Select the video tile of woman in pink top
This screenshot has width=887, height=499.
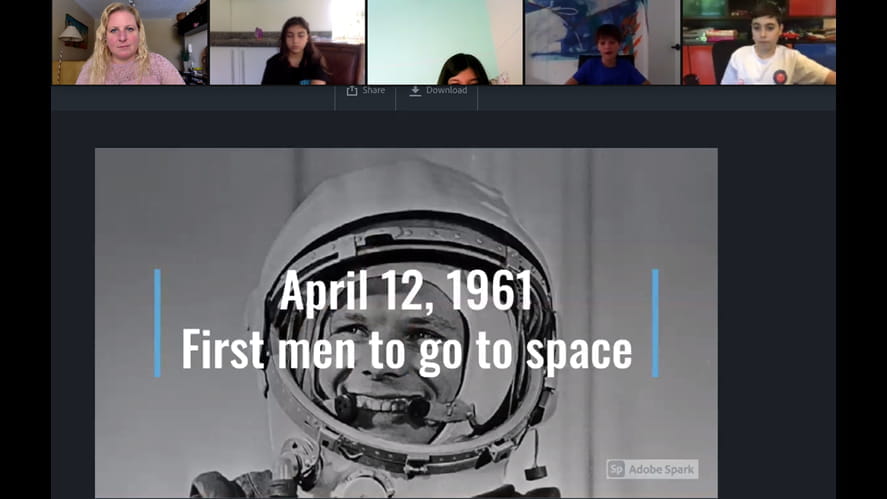coord(130,42)
